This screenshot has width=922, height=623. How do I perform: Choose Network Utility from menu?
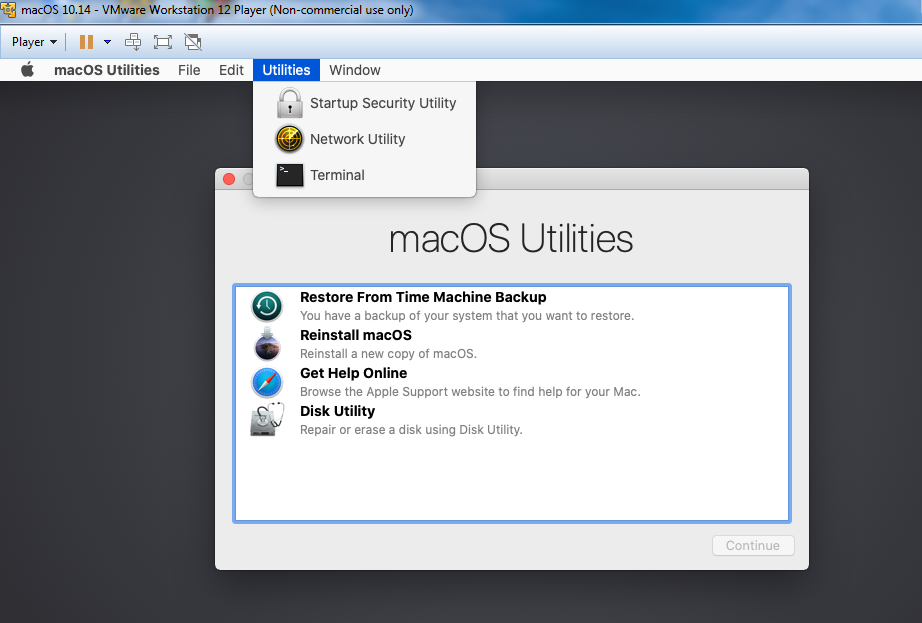point(365,139)
